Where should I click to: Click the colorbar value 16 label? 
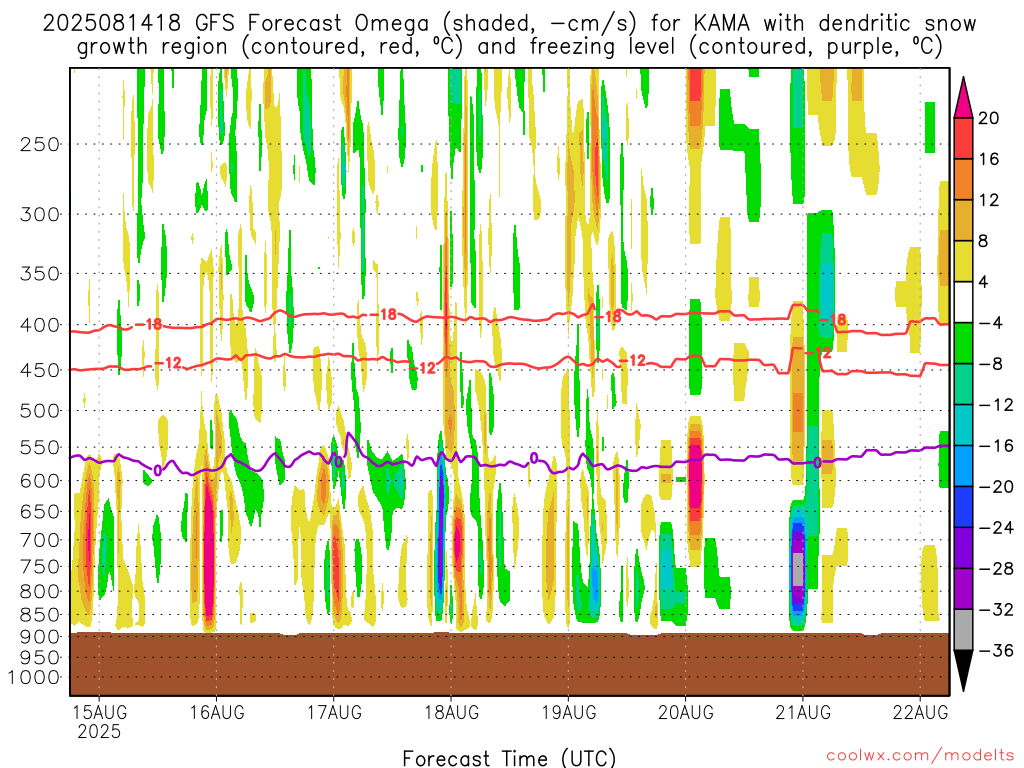[x=989, y=159]
